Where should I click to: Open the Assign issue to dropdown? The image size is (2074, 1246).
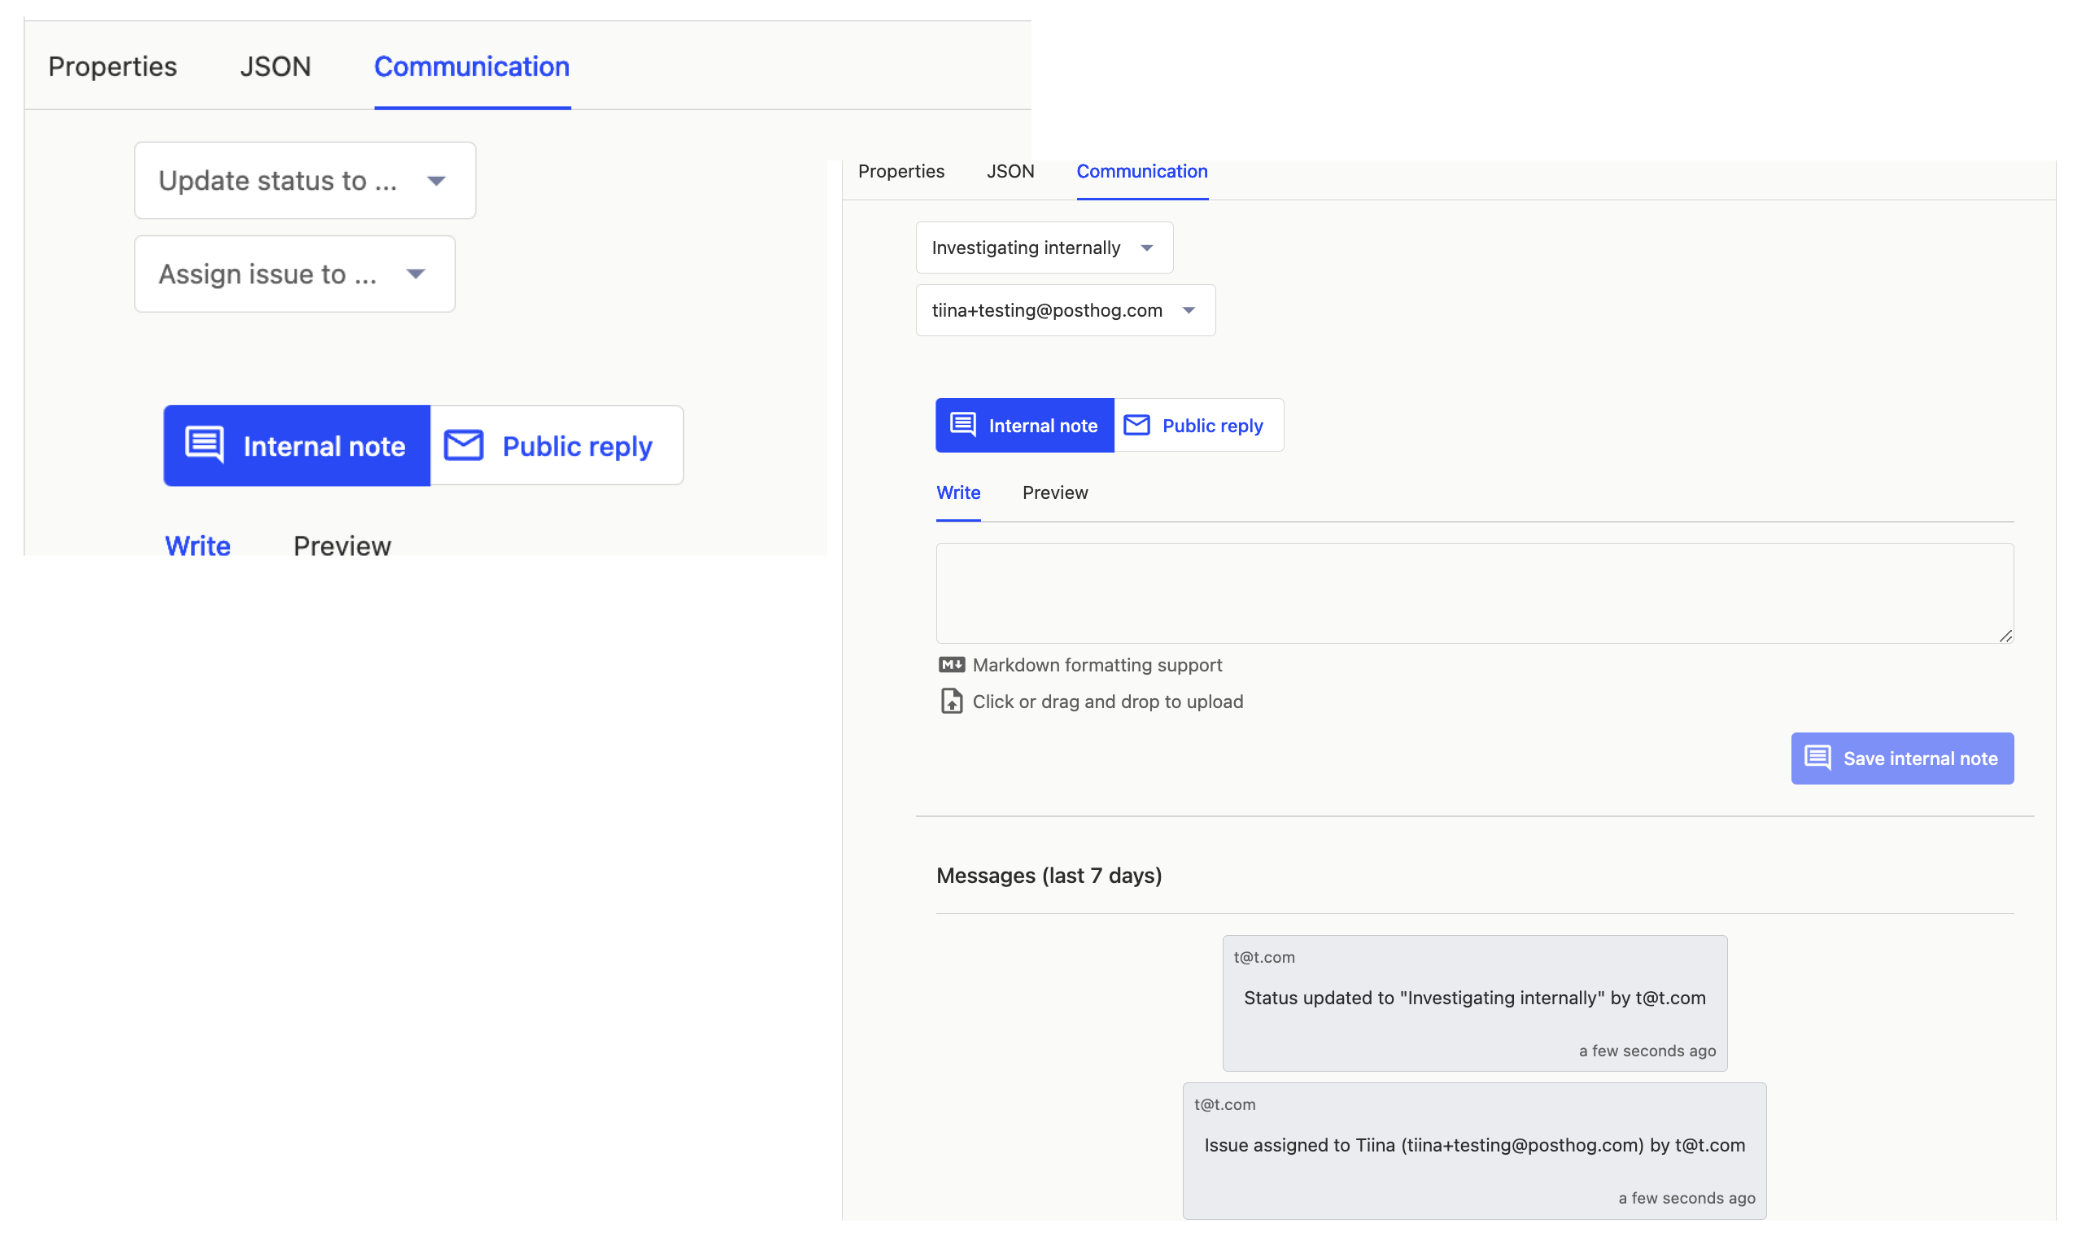[294, 274]
